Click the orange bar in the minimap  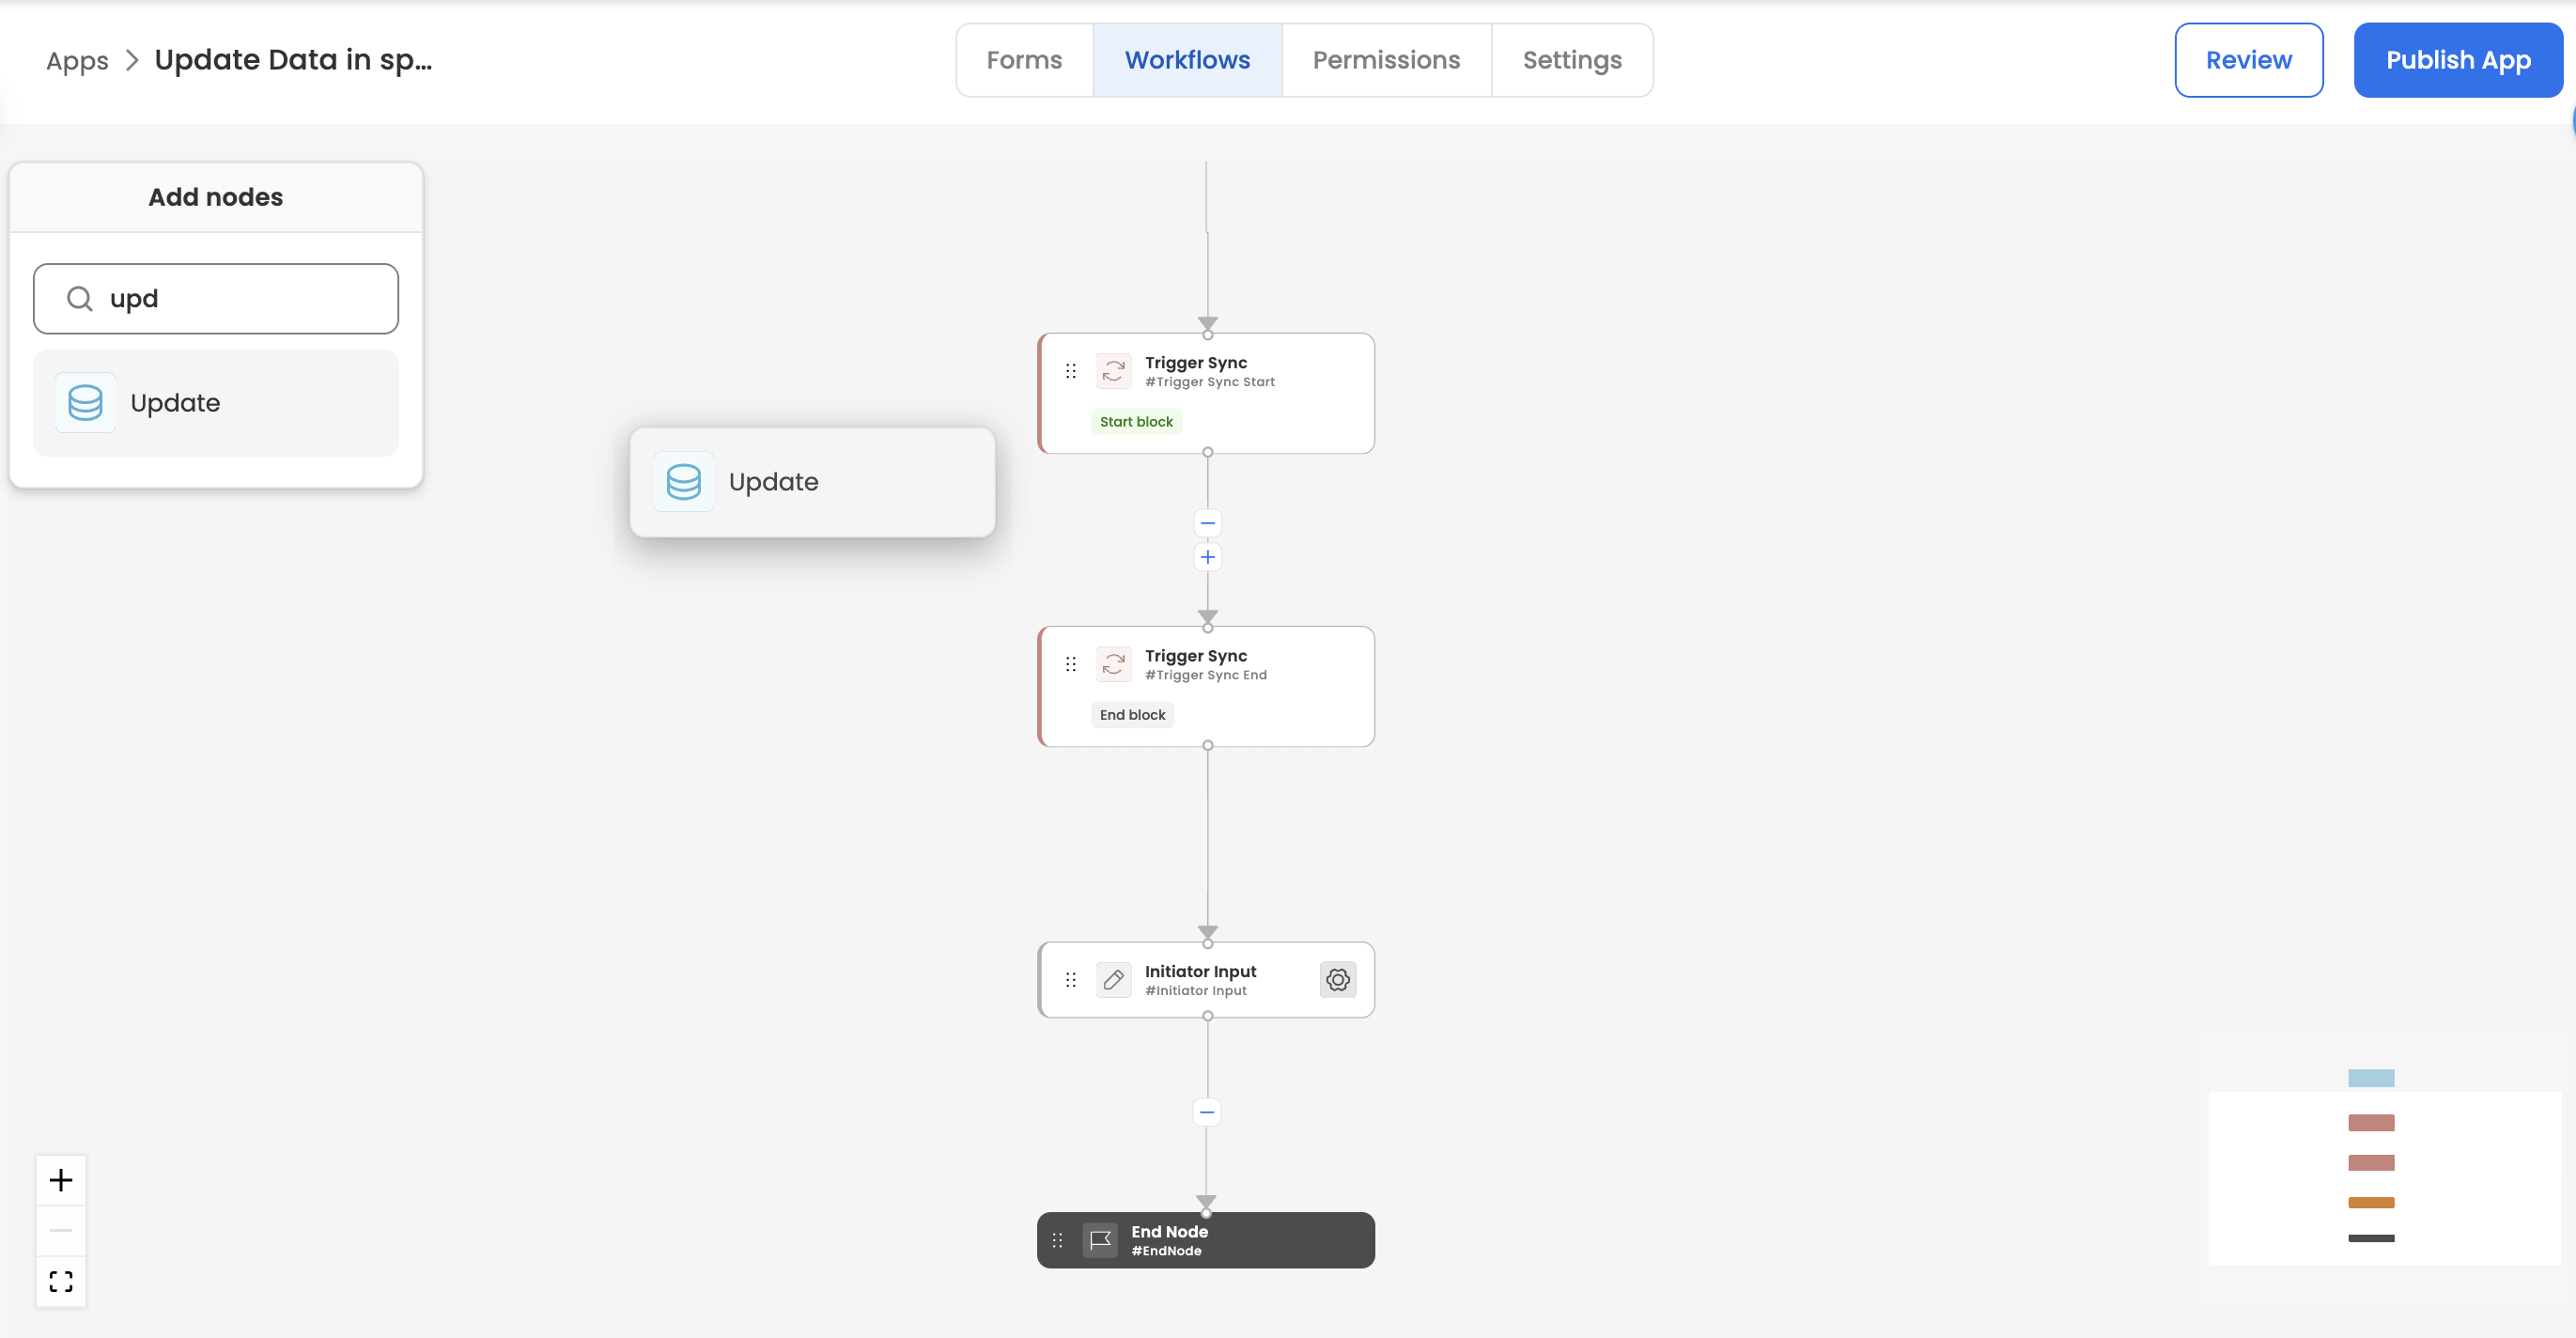2371,1202
